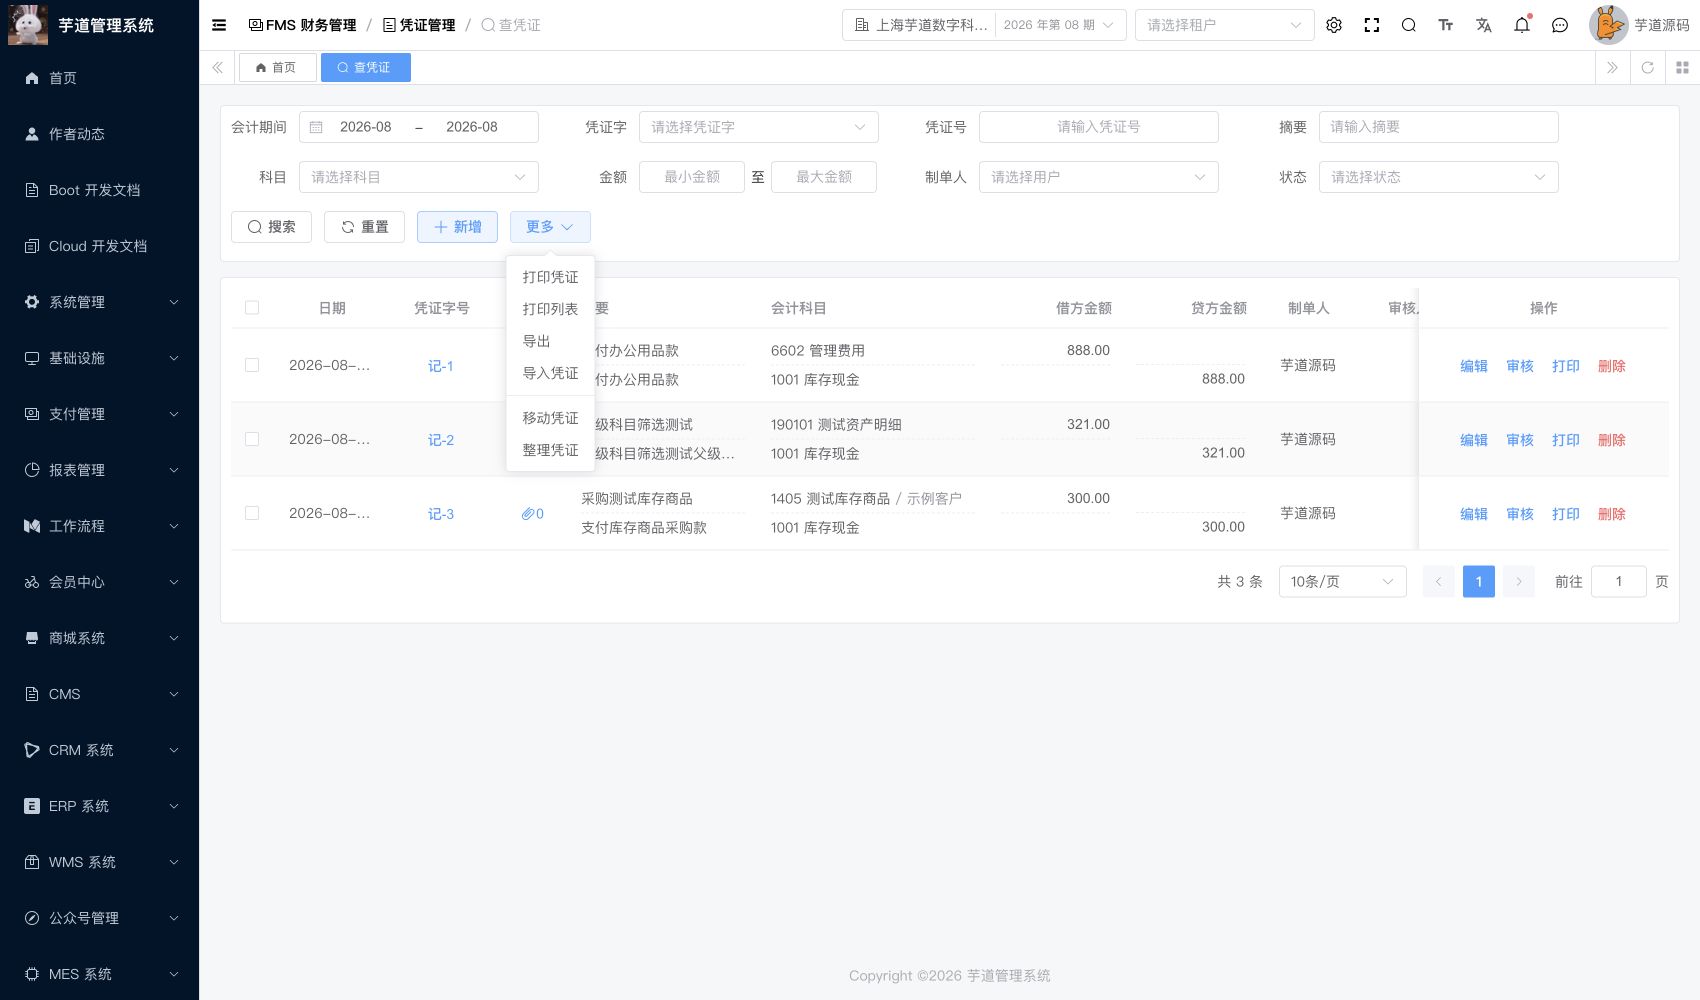Image resolution: width=1700 pixels, height=1000 pixels.
Task: Open Cloud 开发文档 in sidebar
Action: click(x=99, y=246)
